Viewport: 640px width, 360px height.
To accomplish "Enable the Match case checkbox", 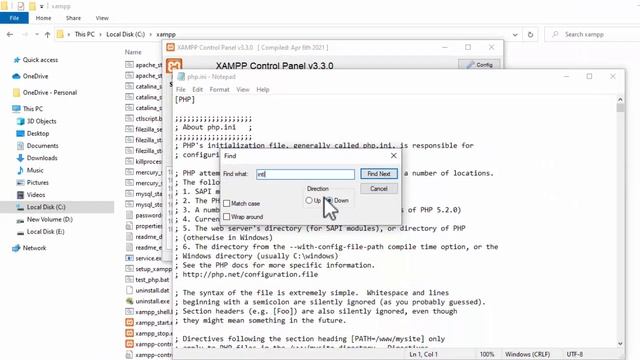I will [x=227, y=203].
